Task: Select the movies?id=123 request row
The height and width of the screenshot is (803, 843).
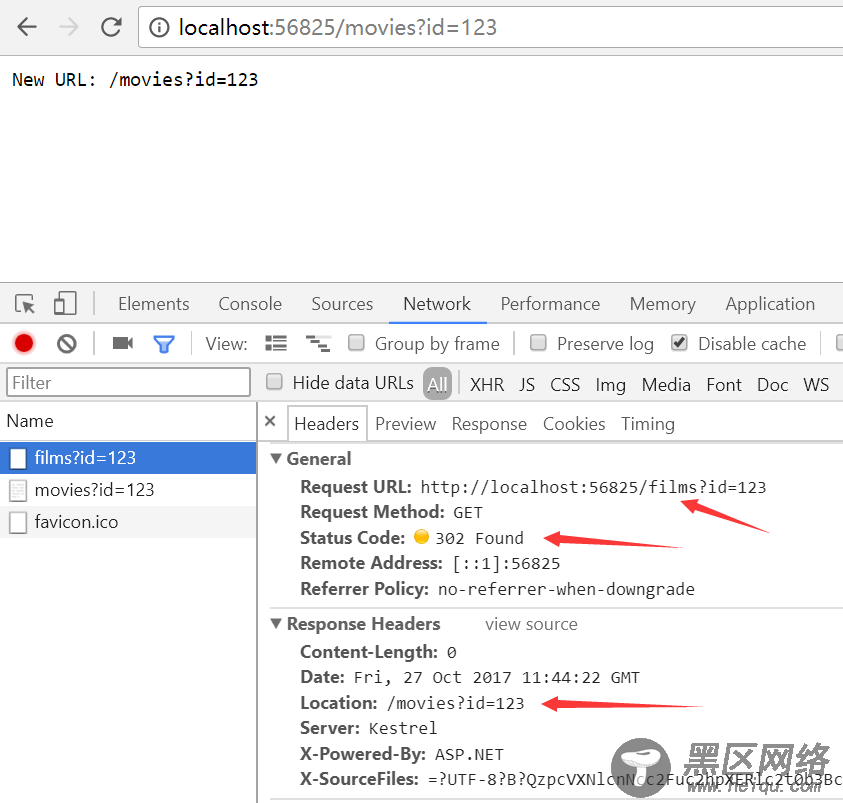Action: click(x=128, y=490)
